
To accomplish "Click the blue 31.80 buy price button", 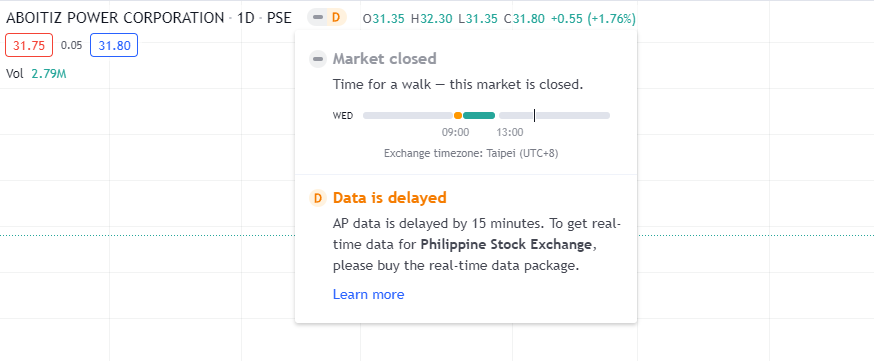I will 114,46.
